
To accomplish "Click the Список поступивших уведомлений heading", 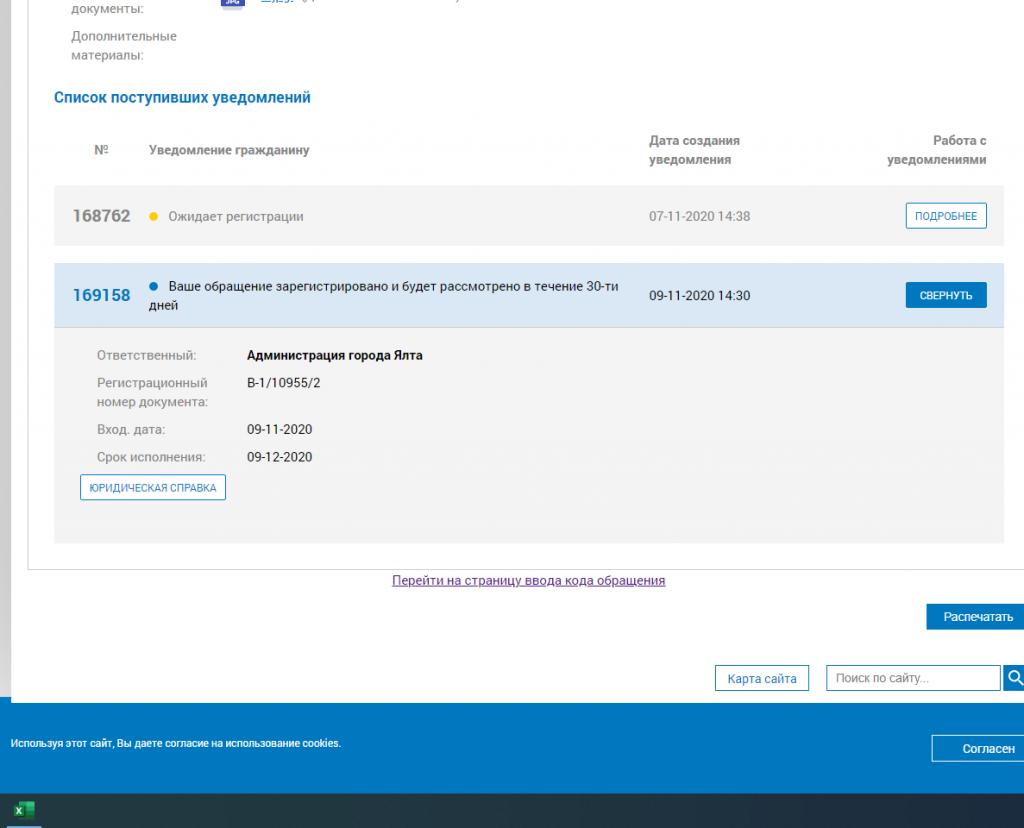I will click(x=182, y=98).
